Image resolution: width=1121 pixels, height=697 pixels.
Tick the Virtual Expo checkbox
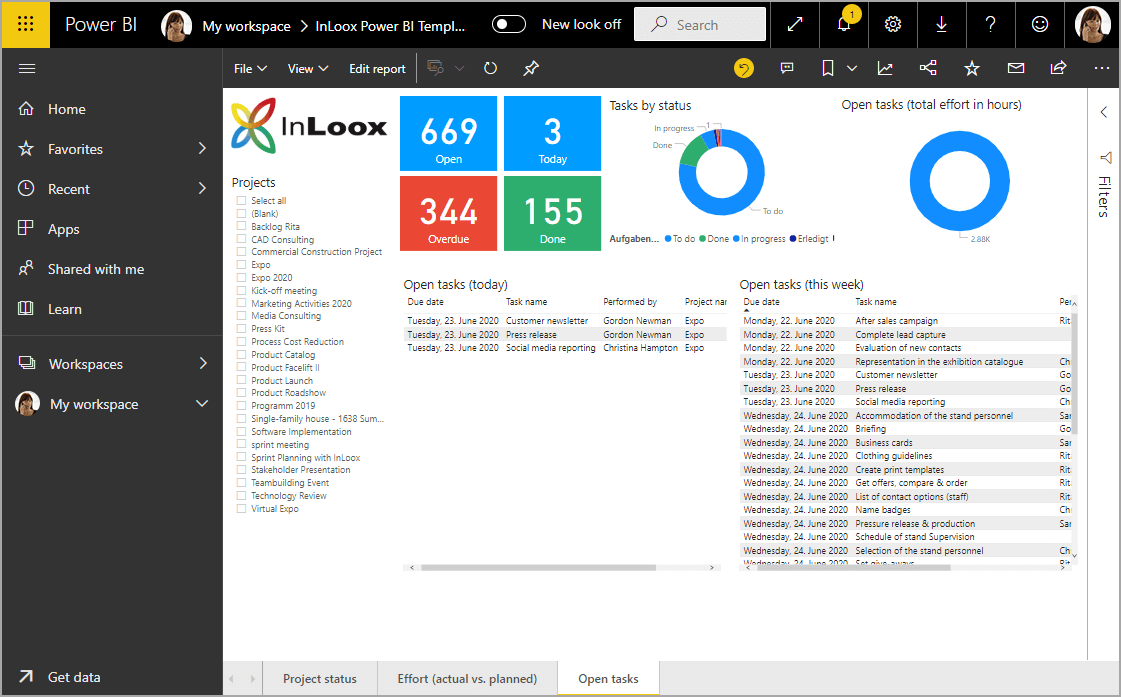242,509
